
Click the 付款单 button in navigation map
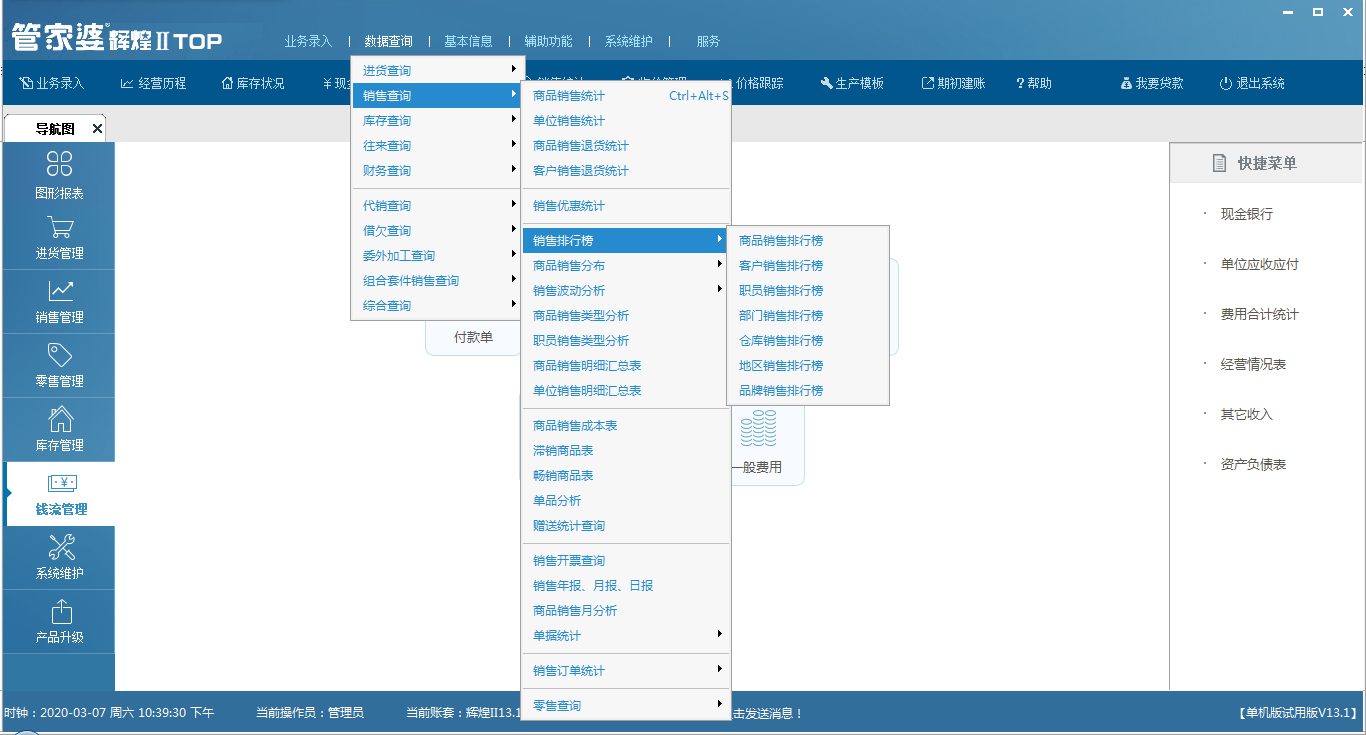473,338
